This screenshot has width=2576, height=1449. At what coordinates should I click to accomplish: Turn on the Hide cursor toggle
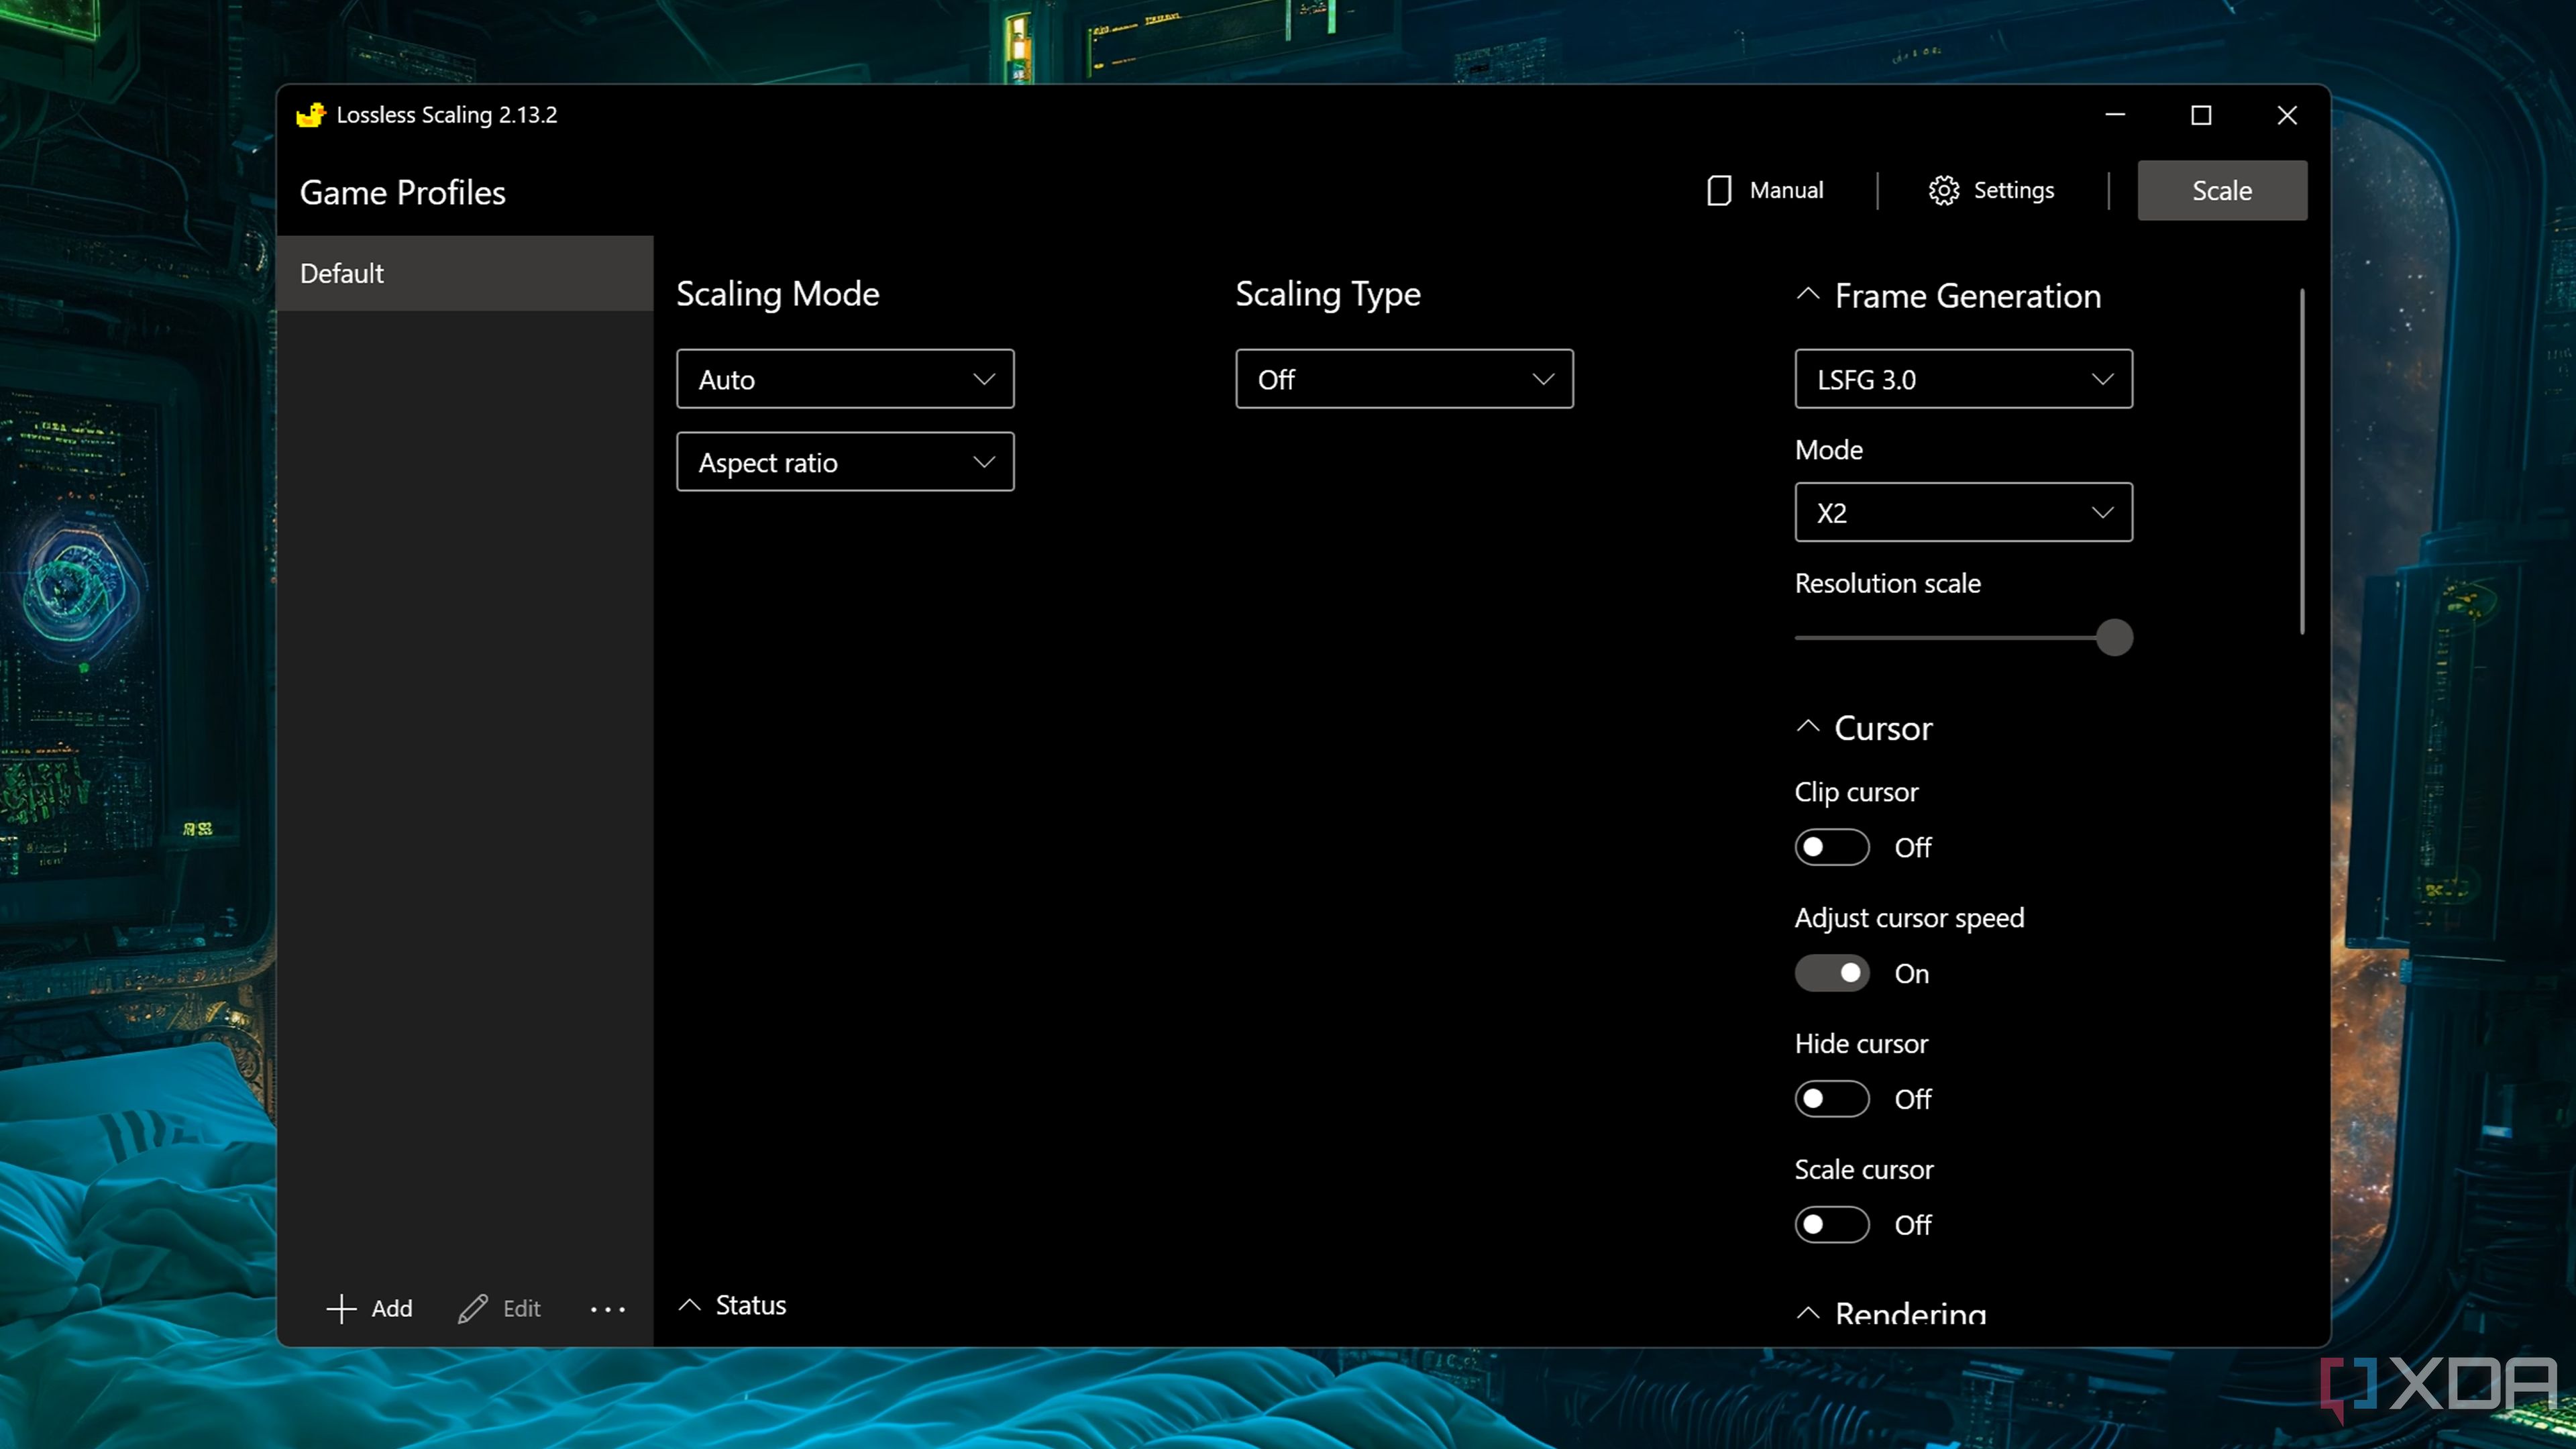pos(1831,1099)
